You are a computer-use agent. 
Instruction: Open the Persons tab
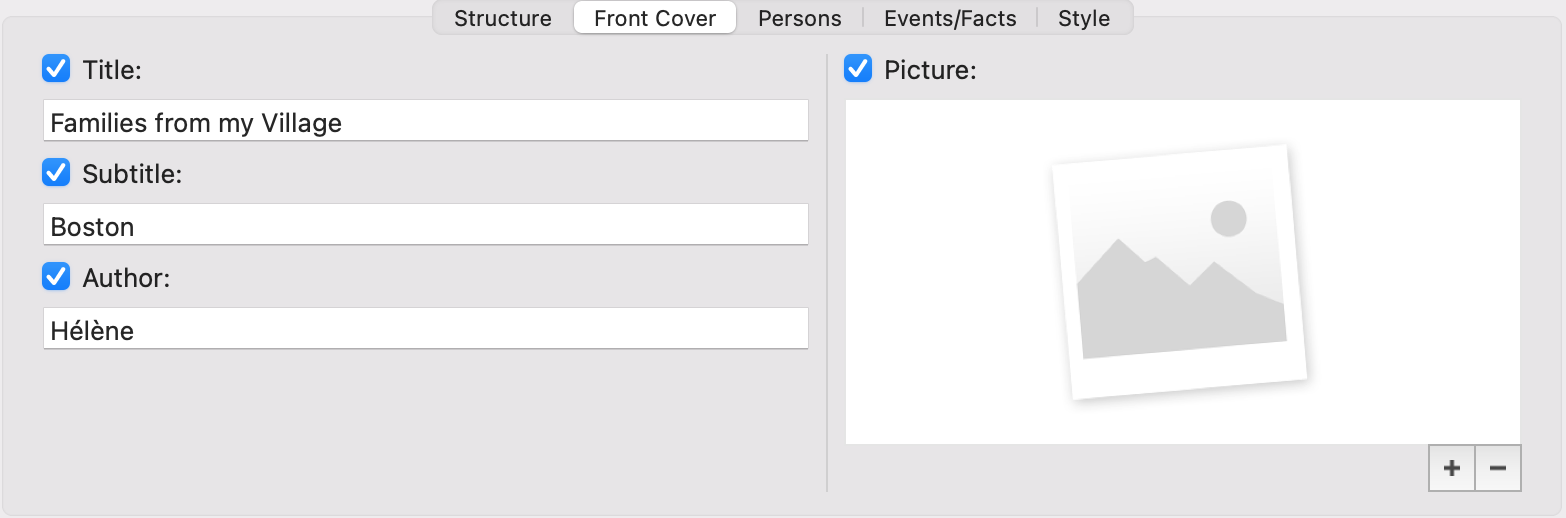(x=800, y=18)
